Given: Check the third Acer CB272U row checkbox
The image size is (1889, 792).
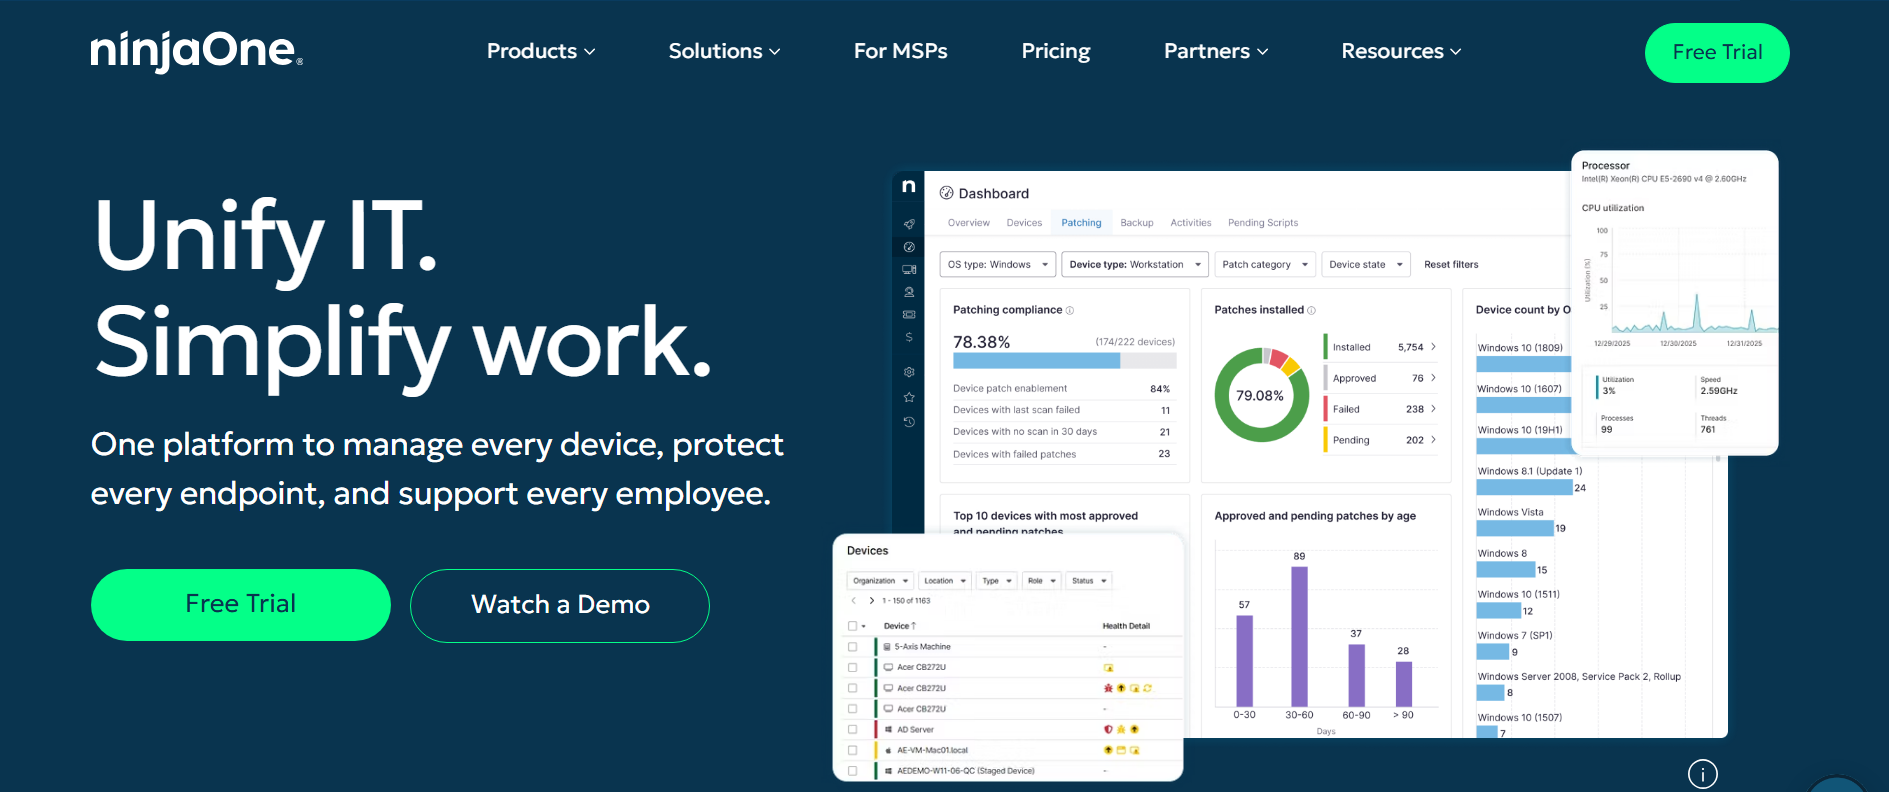Looking at the screenshot, I should 853,709.
